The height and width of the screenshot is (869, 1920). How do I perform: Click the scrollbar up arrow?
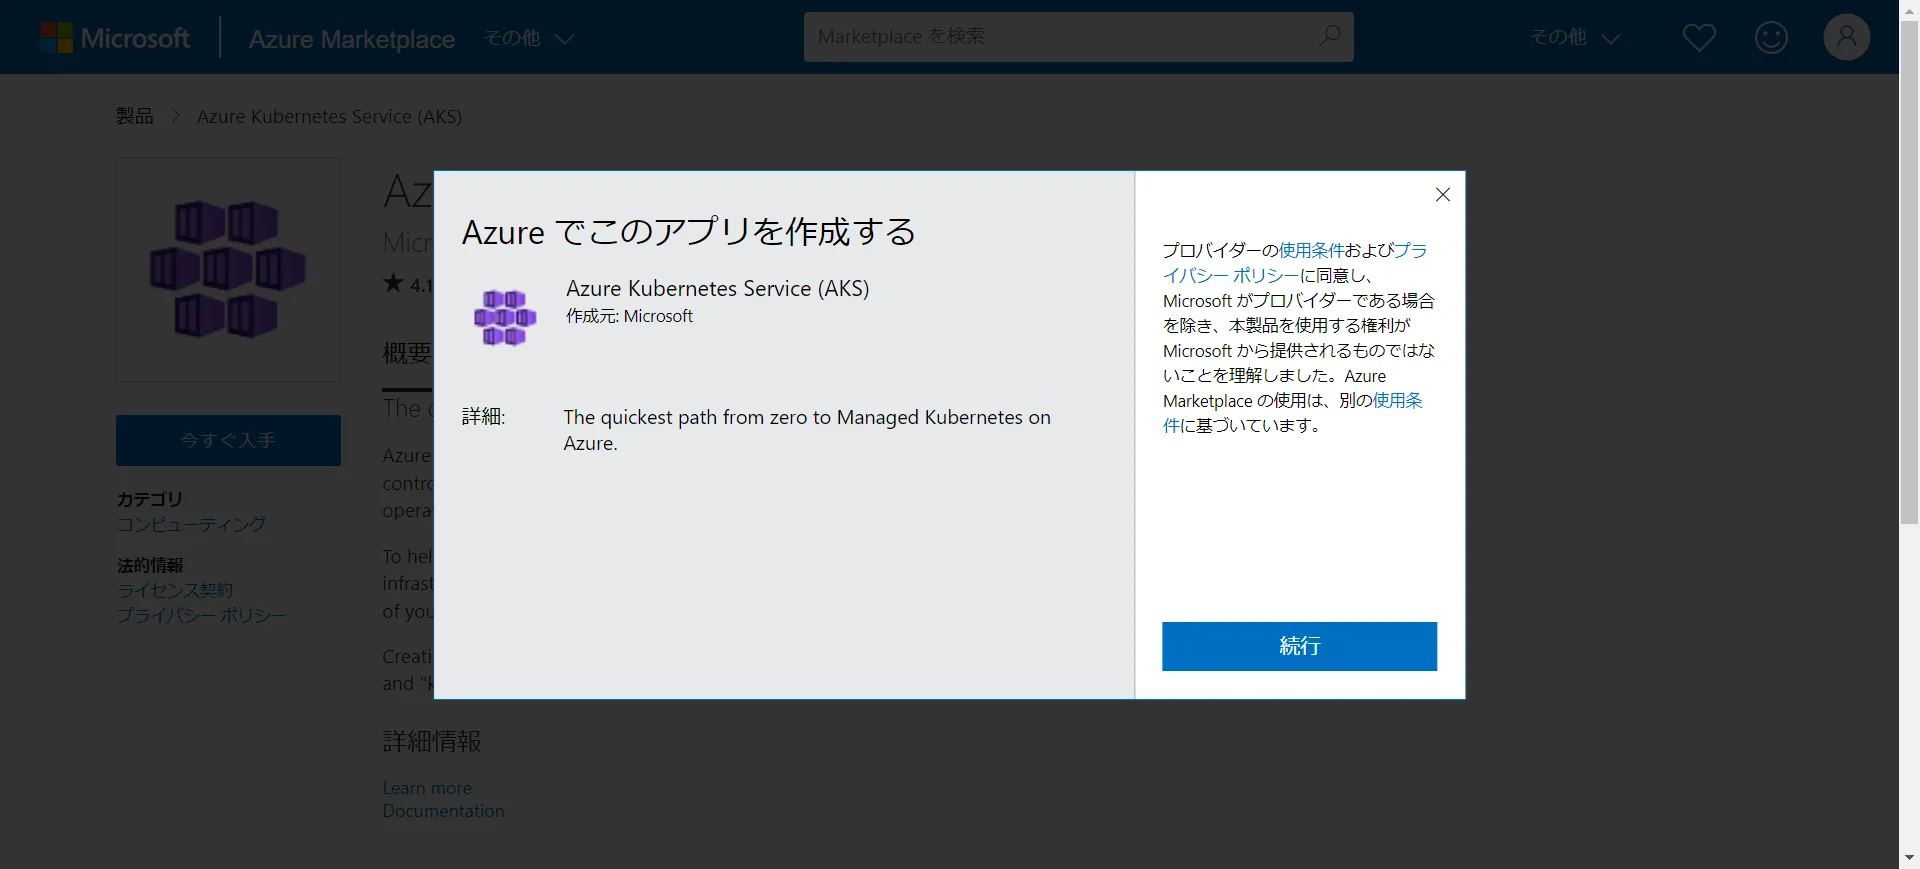point(1909,9)
